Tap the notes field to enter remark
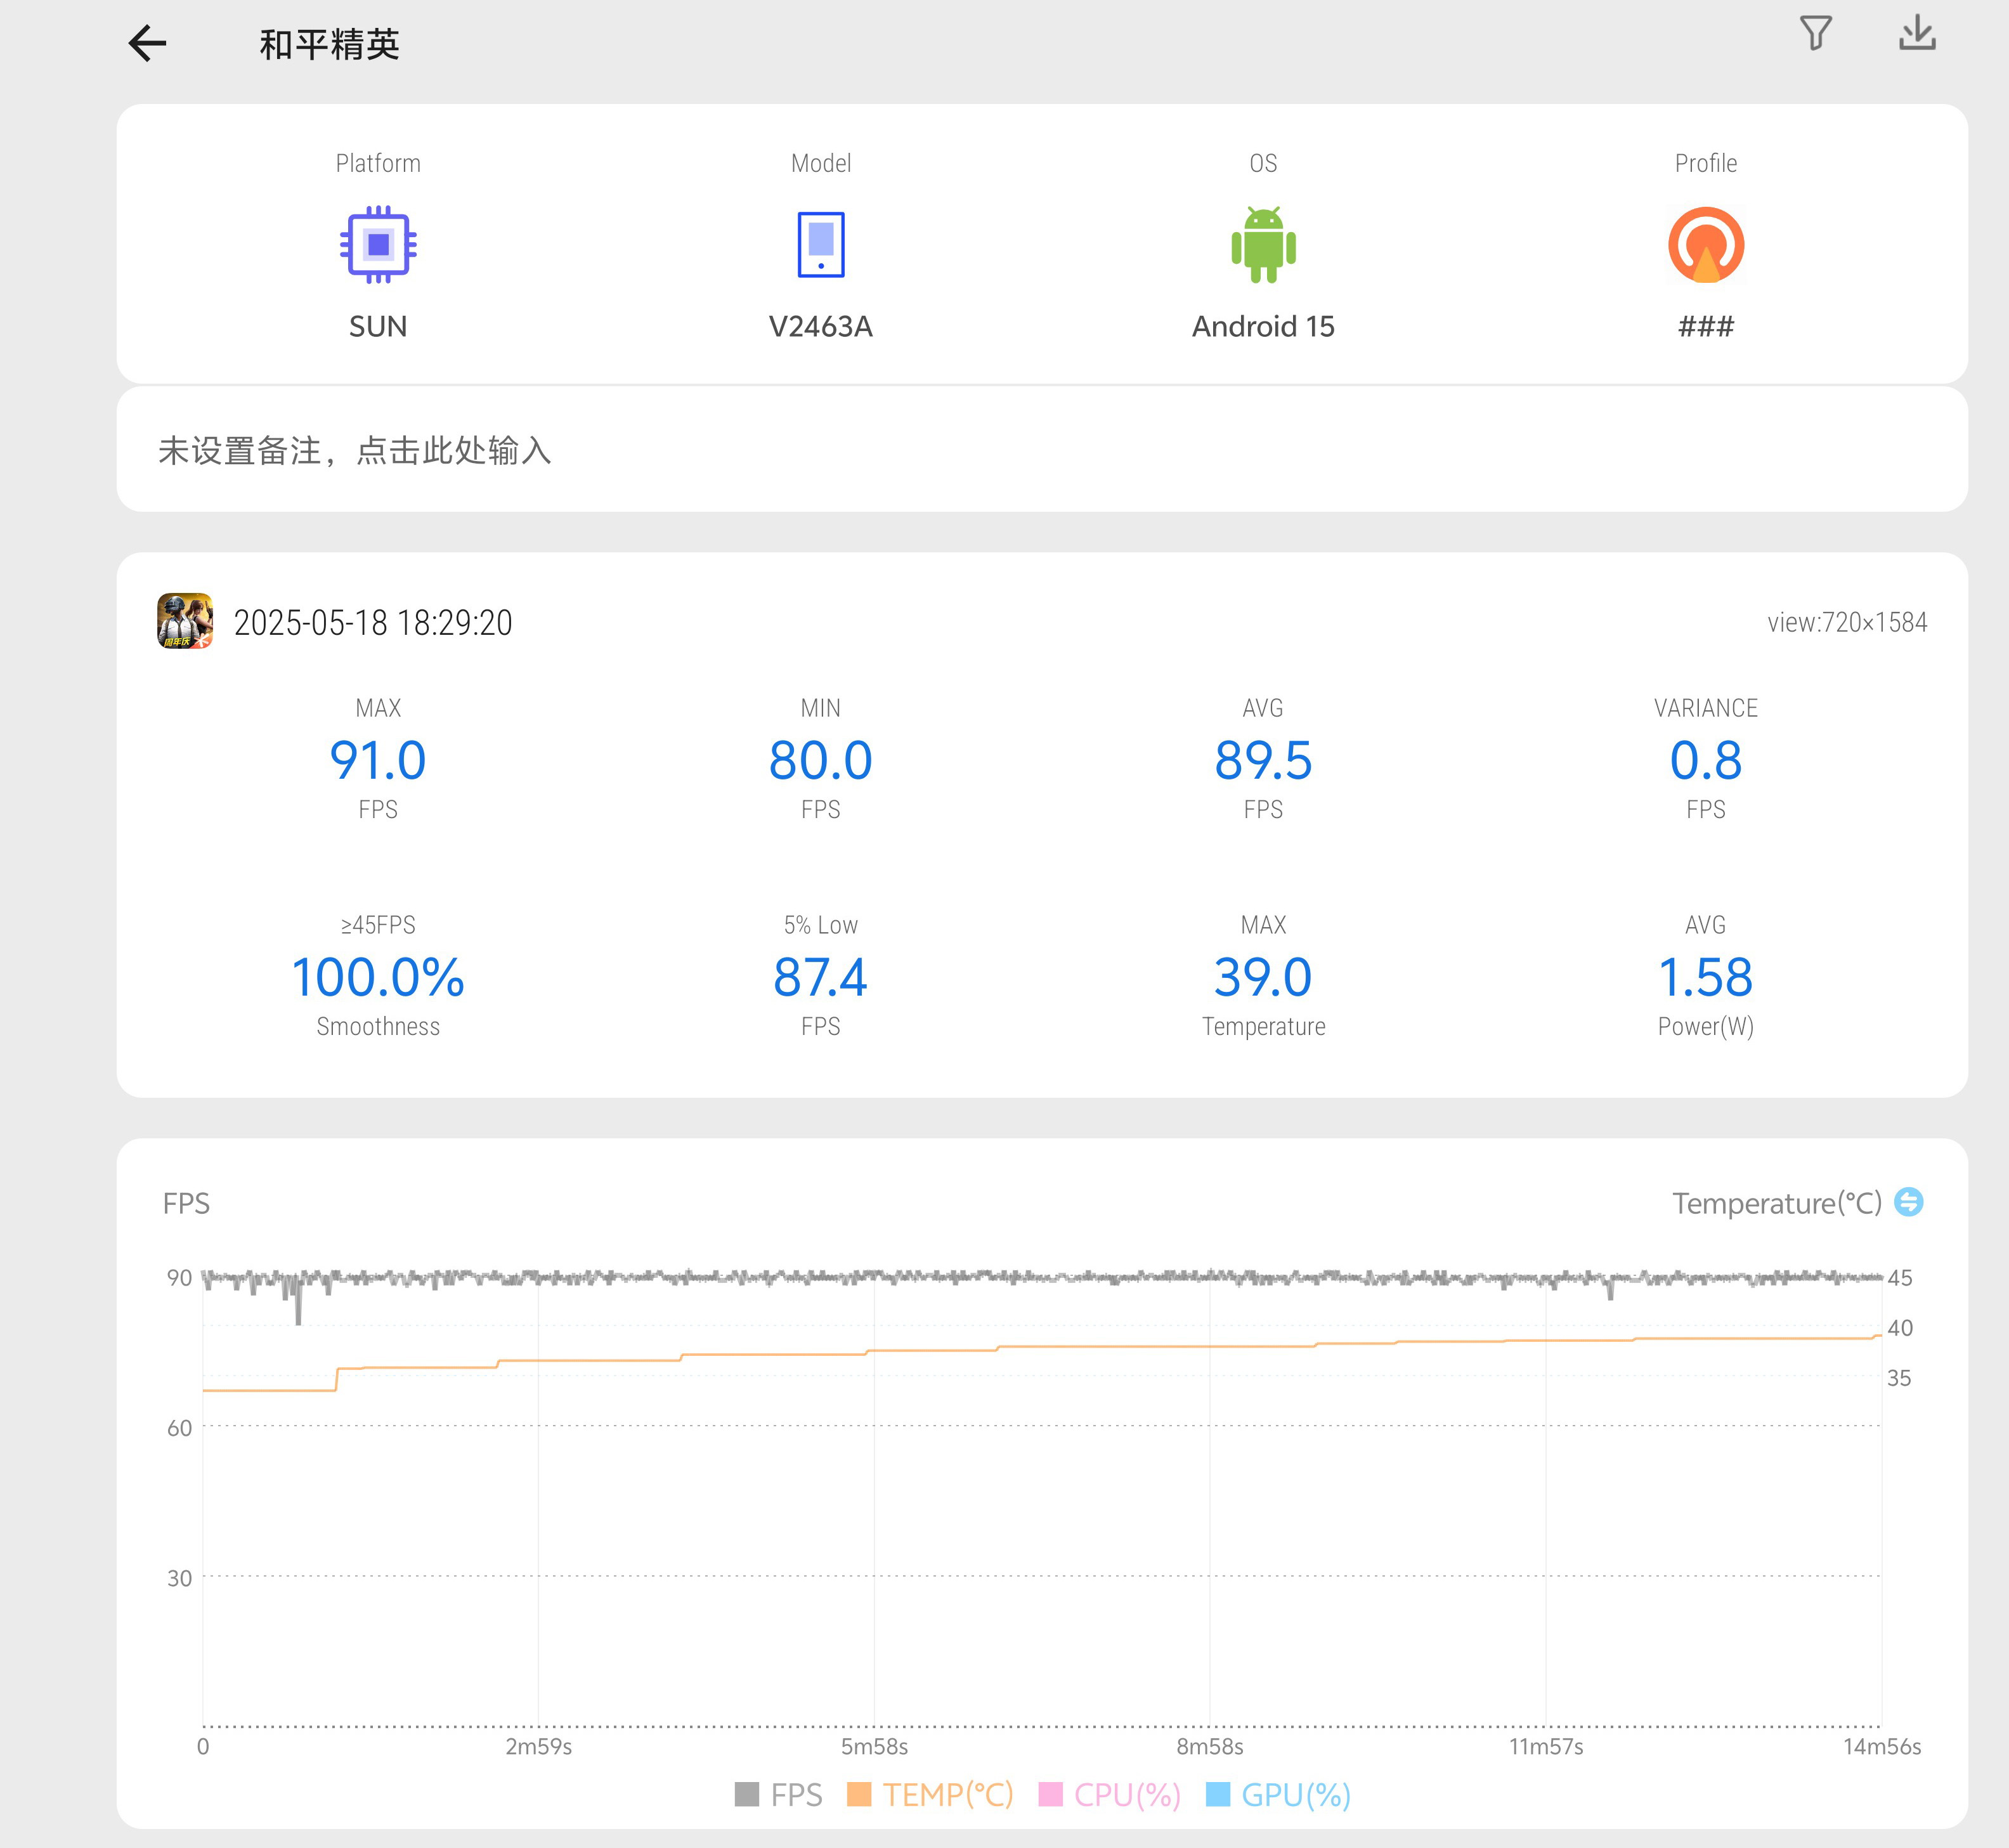This screenshot has height=1848, width=2009. tap(1042, 450)
